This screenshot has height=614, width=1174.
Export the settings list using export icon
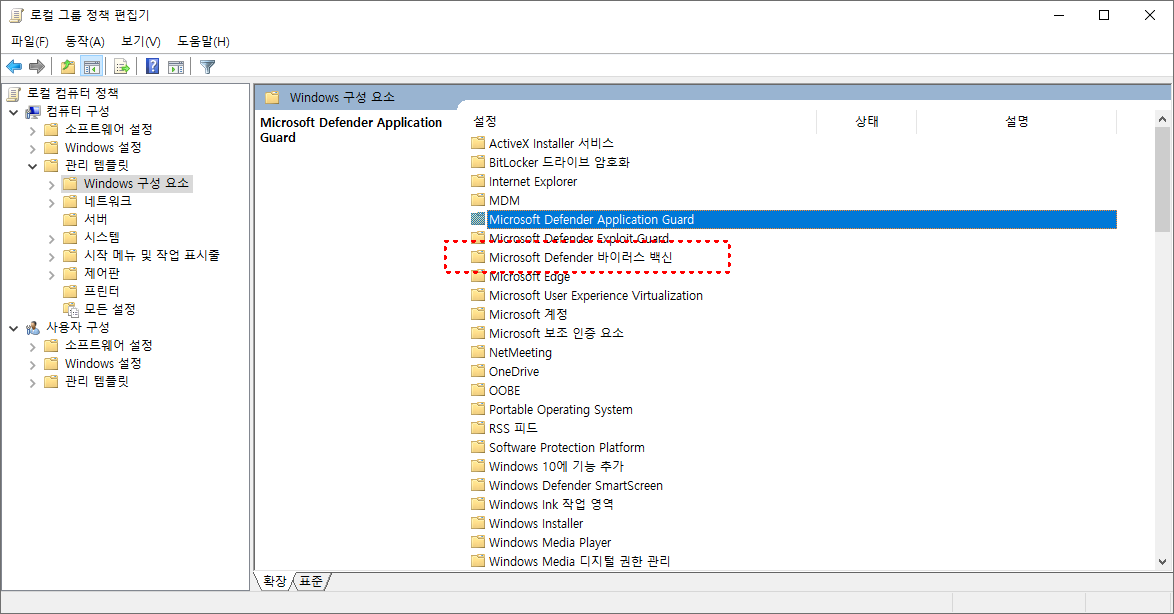pos(121,66)
